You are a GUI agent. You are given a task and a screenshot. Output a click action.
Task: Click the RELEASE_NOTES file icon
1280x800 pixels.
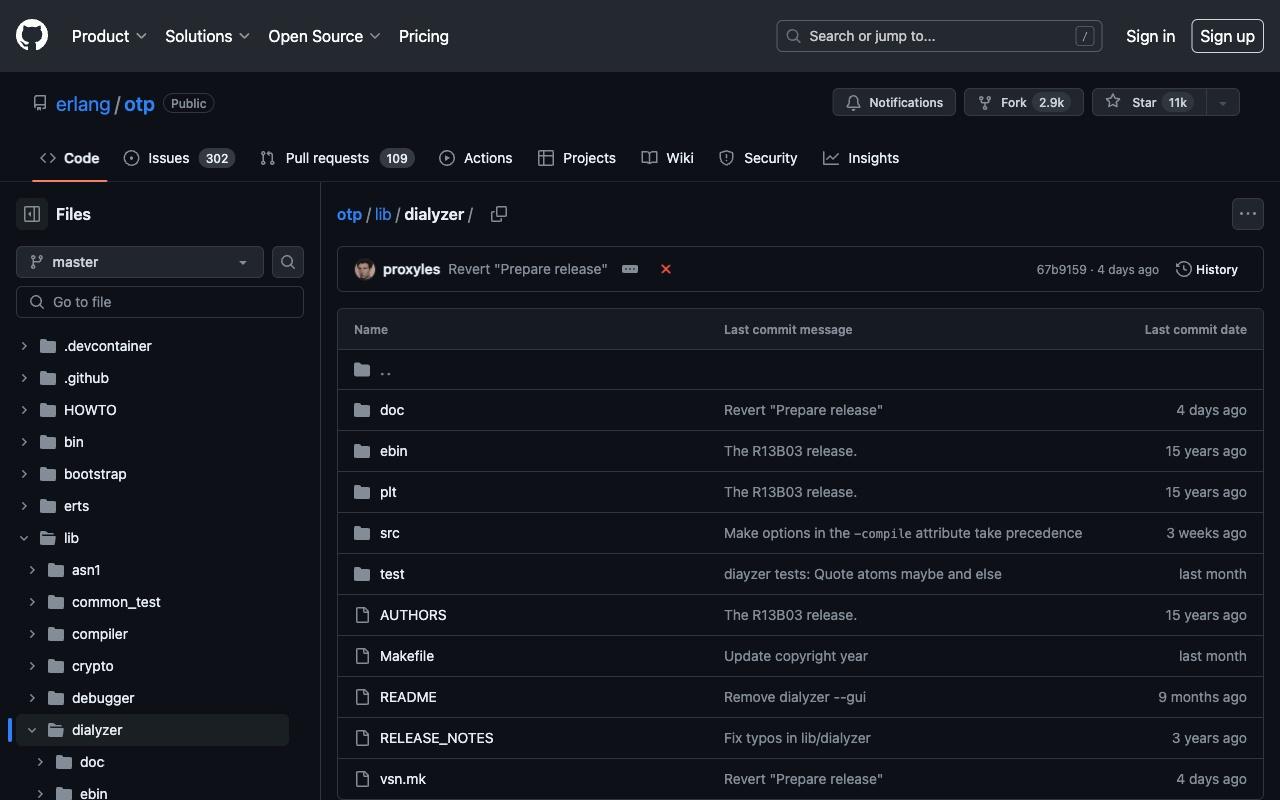pos(362,738)
